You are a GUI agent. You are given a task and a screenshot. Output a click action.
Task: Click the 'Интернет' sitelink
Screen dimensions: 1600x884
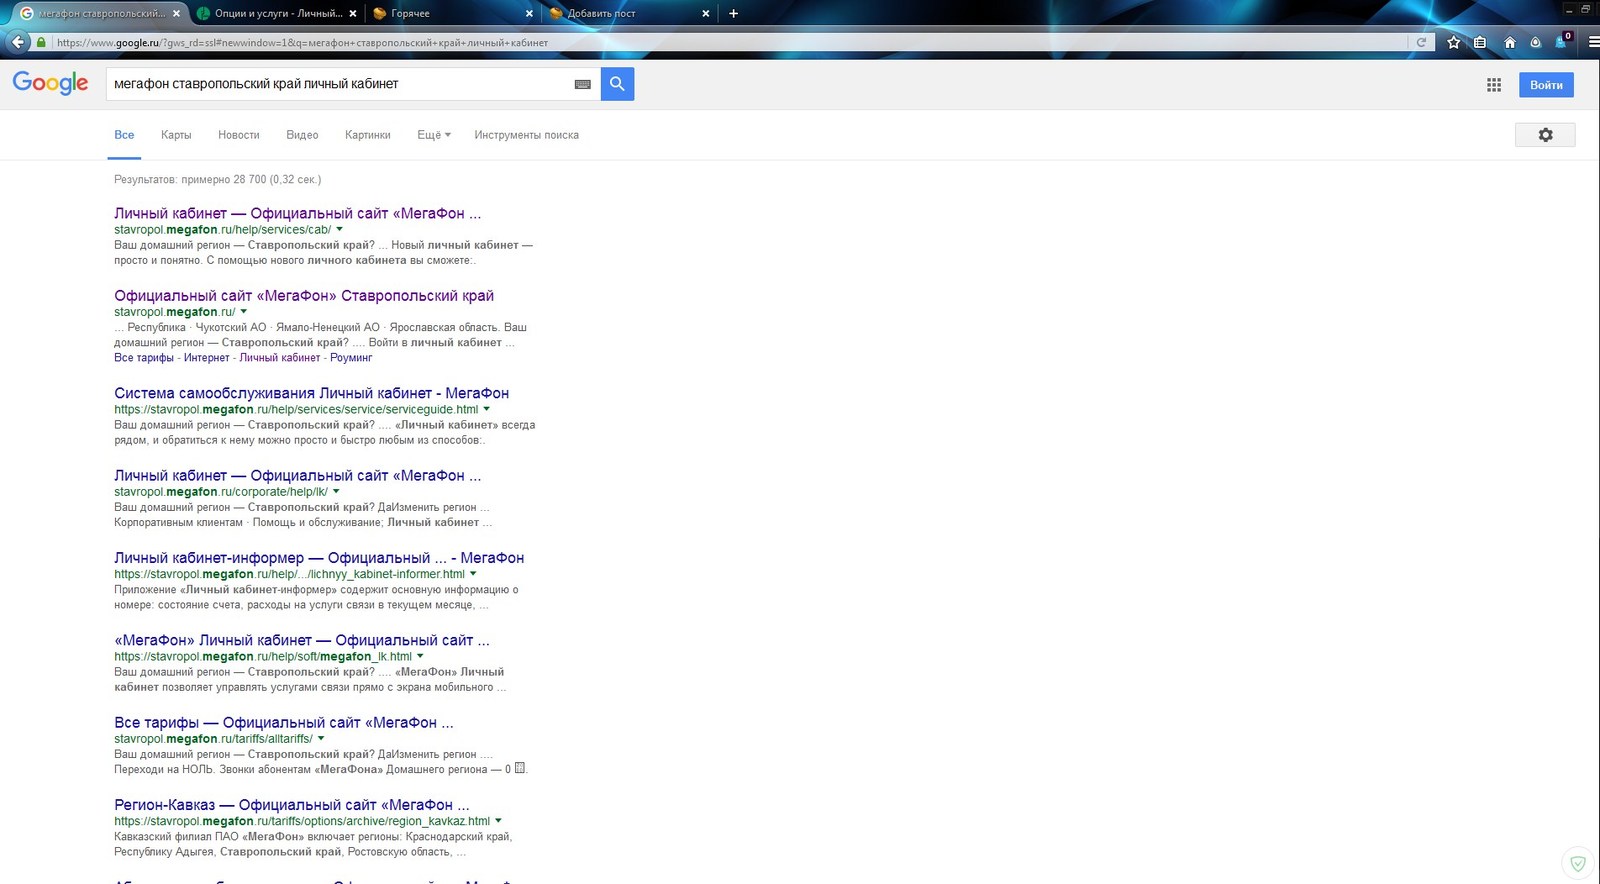click(207, 358)
